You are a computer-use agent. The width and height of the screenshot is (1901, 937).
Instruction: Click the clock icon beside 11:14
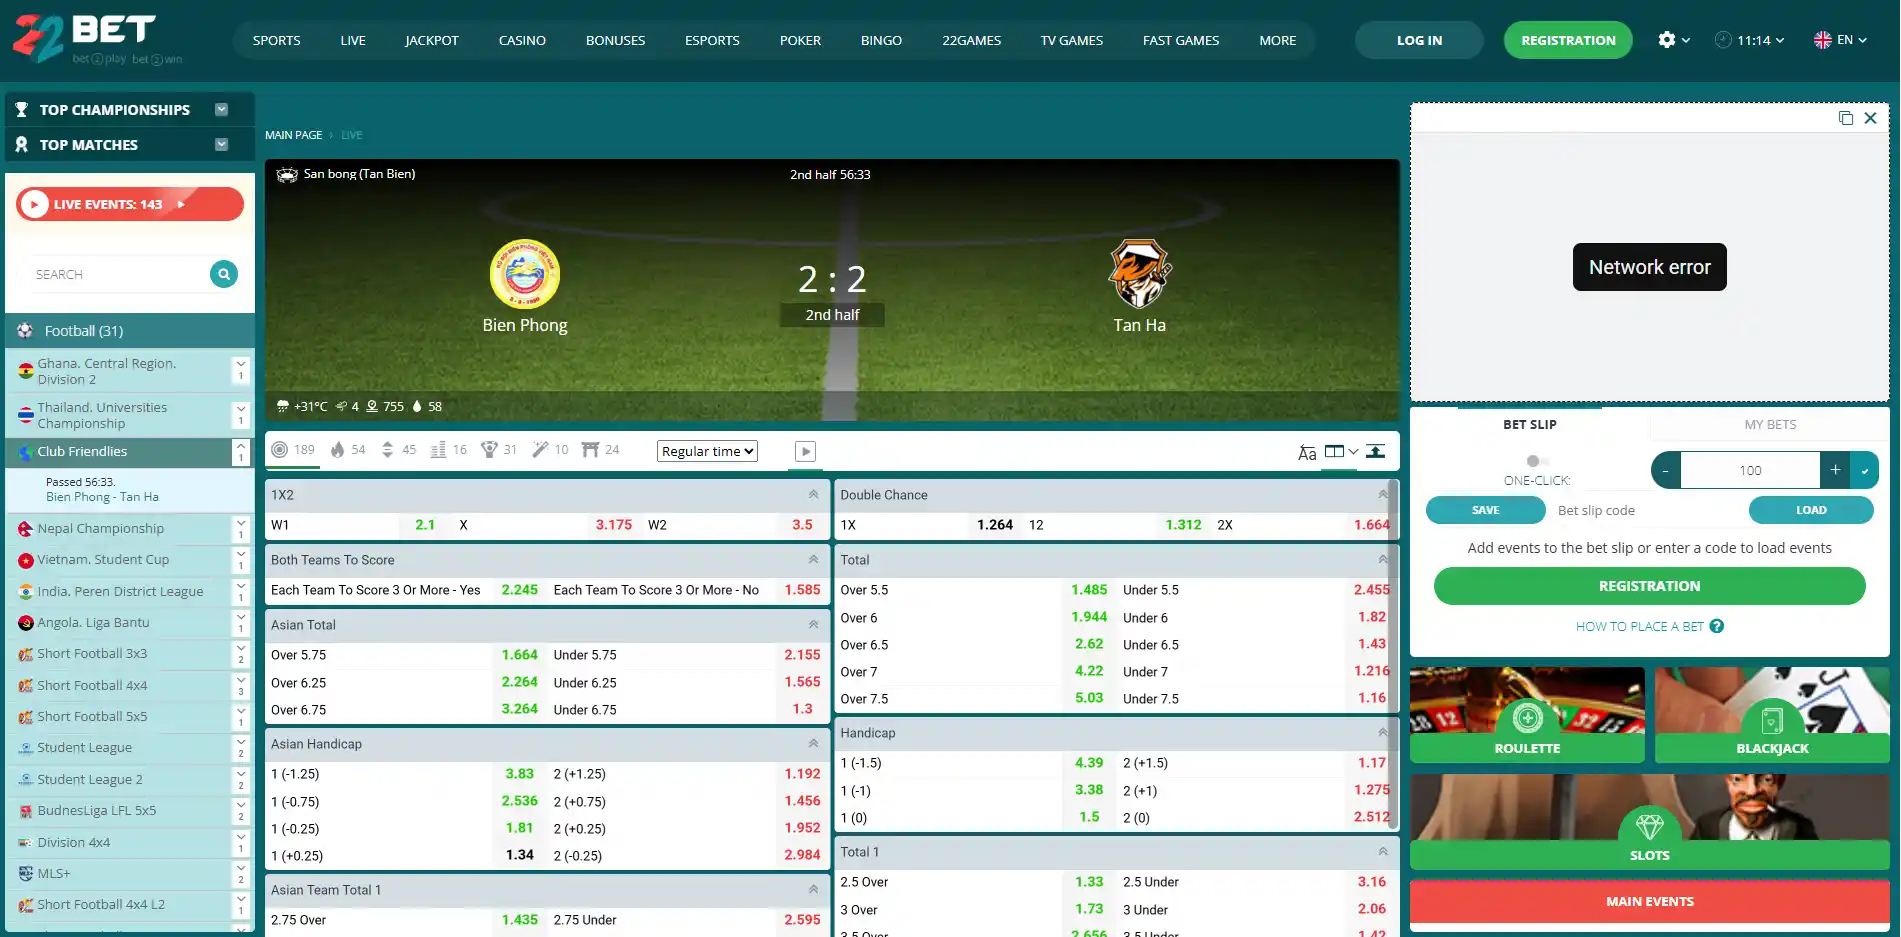click(1723, 40)
